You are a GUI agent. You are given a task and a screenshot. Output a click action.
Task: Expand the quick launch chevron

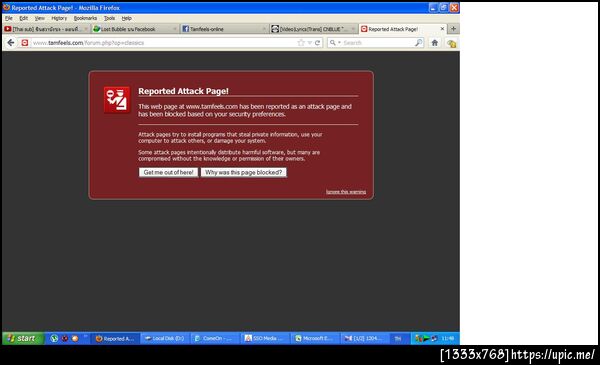(85, 337)
